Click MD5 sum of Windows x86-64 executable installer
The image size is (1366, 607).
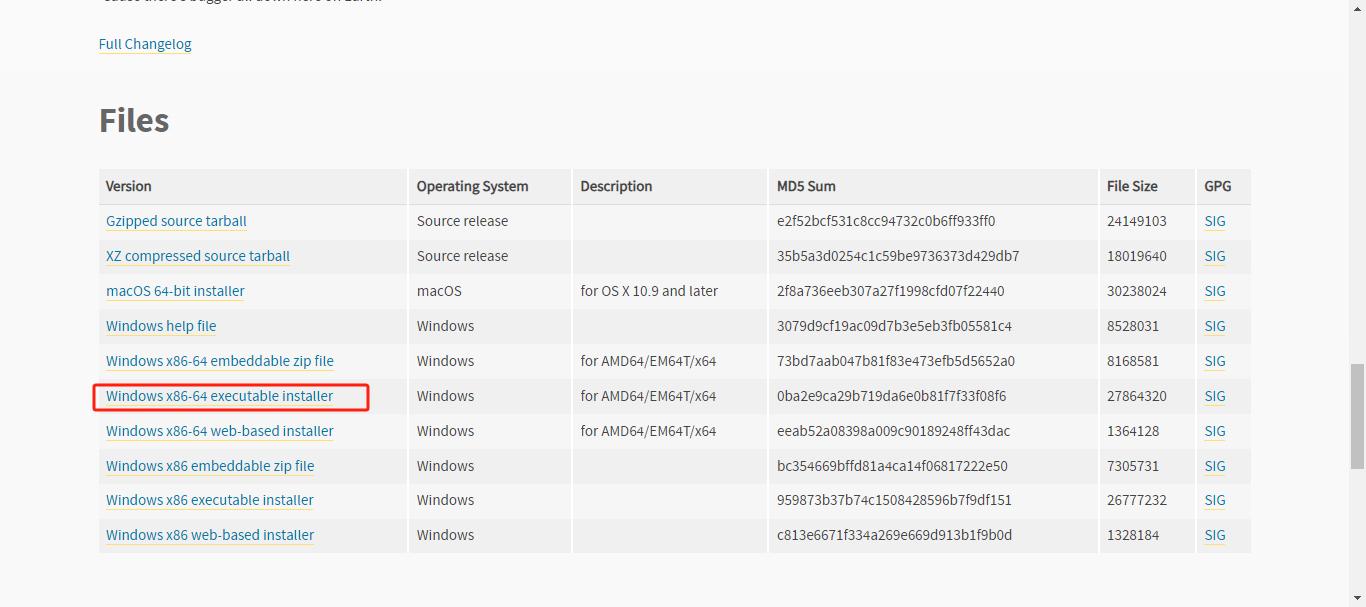click(891, 396)
